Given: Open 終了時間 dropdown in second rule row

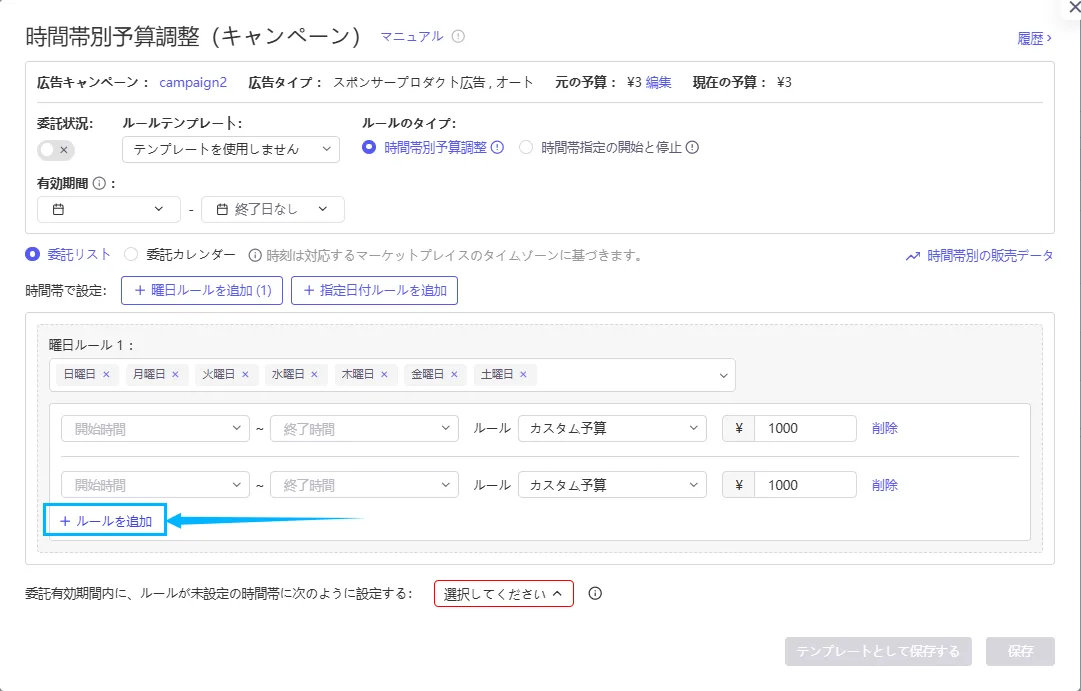Looking at the screenshot, I should [x=365, y=485].
